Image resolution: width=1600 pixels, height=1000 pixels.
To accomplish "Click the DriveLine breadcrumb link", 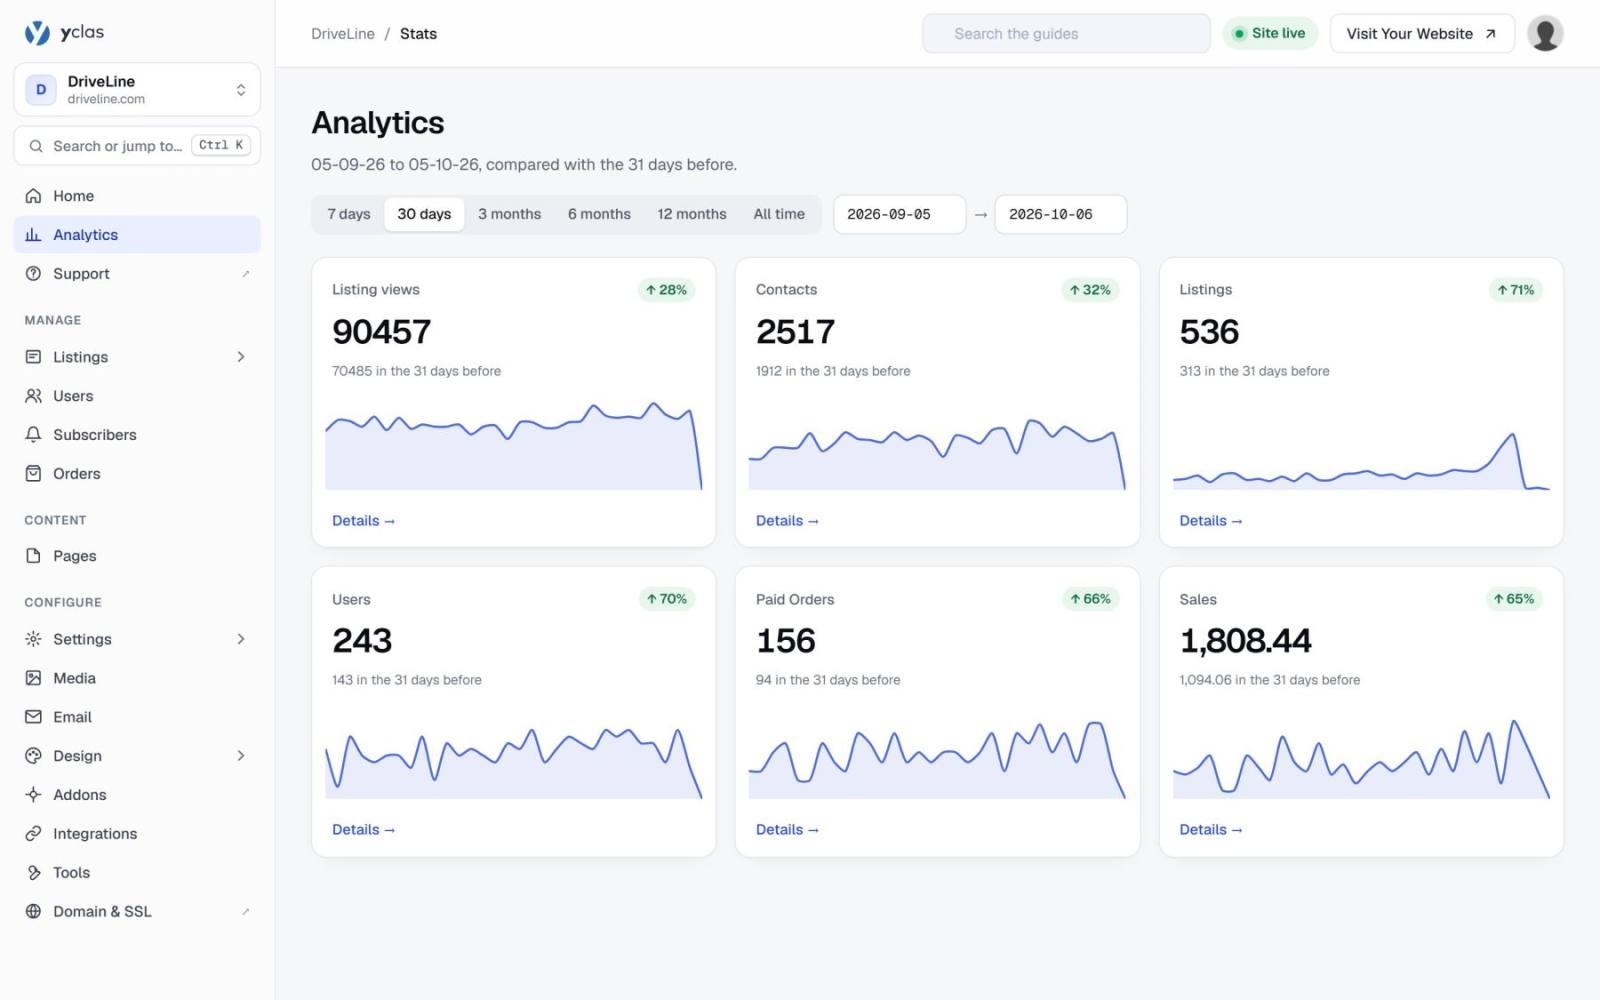I will click(x=343, y=34).
